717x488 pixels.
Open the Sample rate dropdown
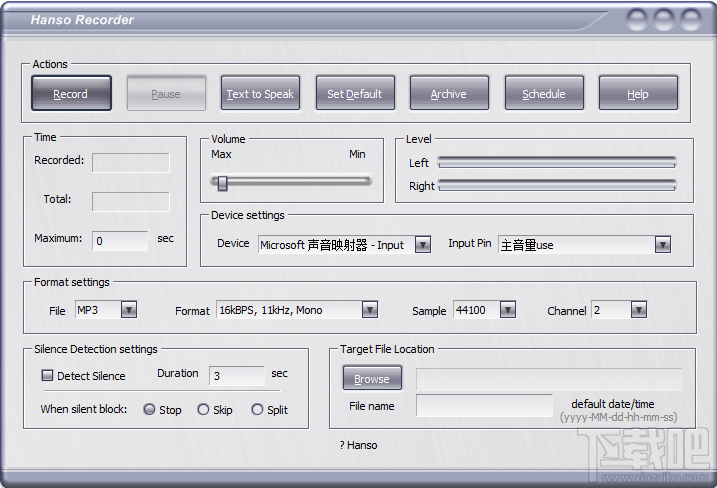point(508,310)
